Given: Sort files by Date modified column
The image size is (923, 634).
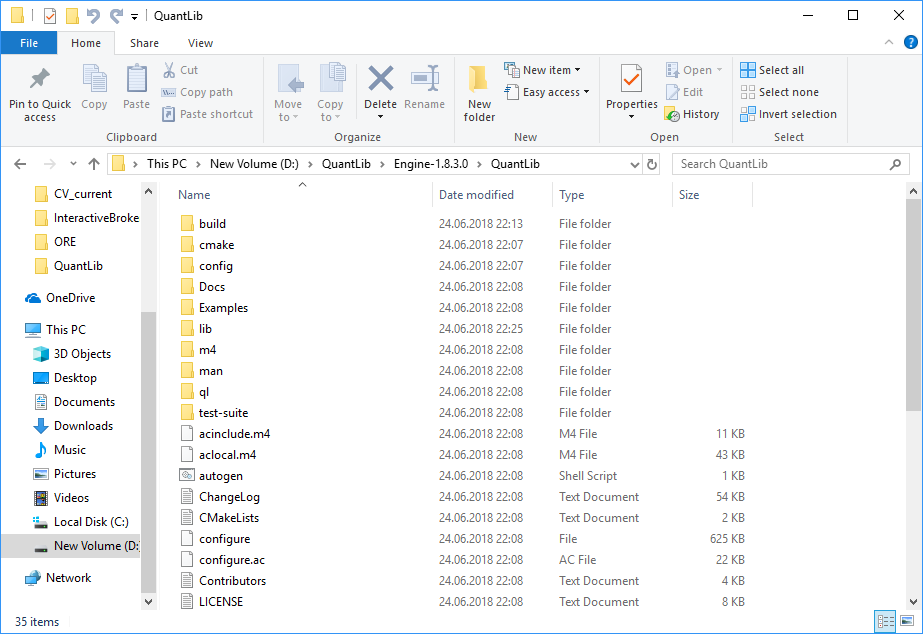Looking at the screenshot, I should [x=476, y=195].
